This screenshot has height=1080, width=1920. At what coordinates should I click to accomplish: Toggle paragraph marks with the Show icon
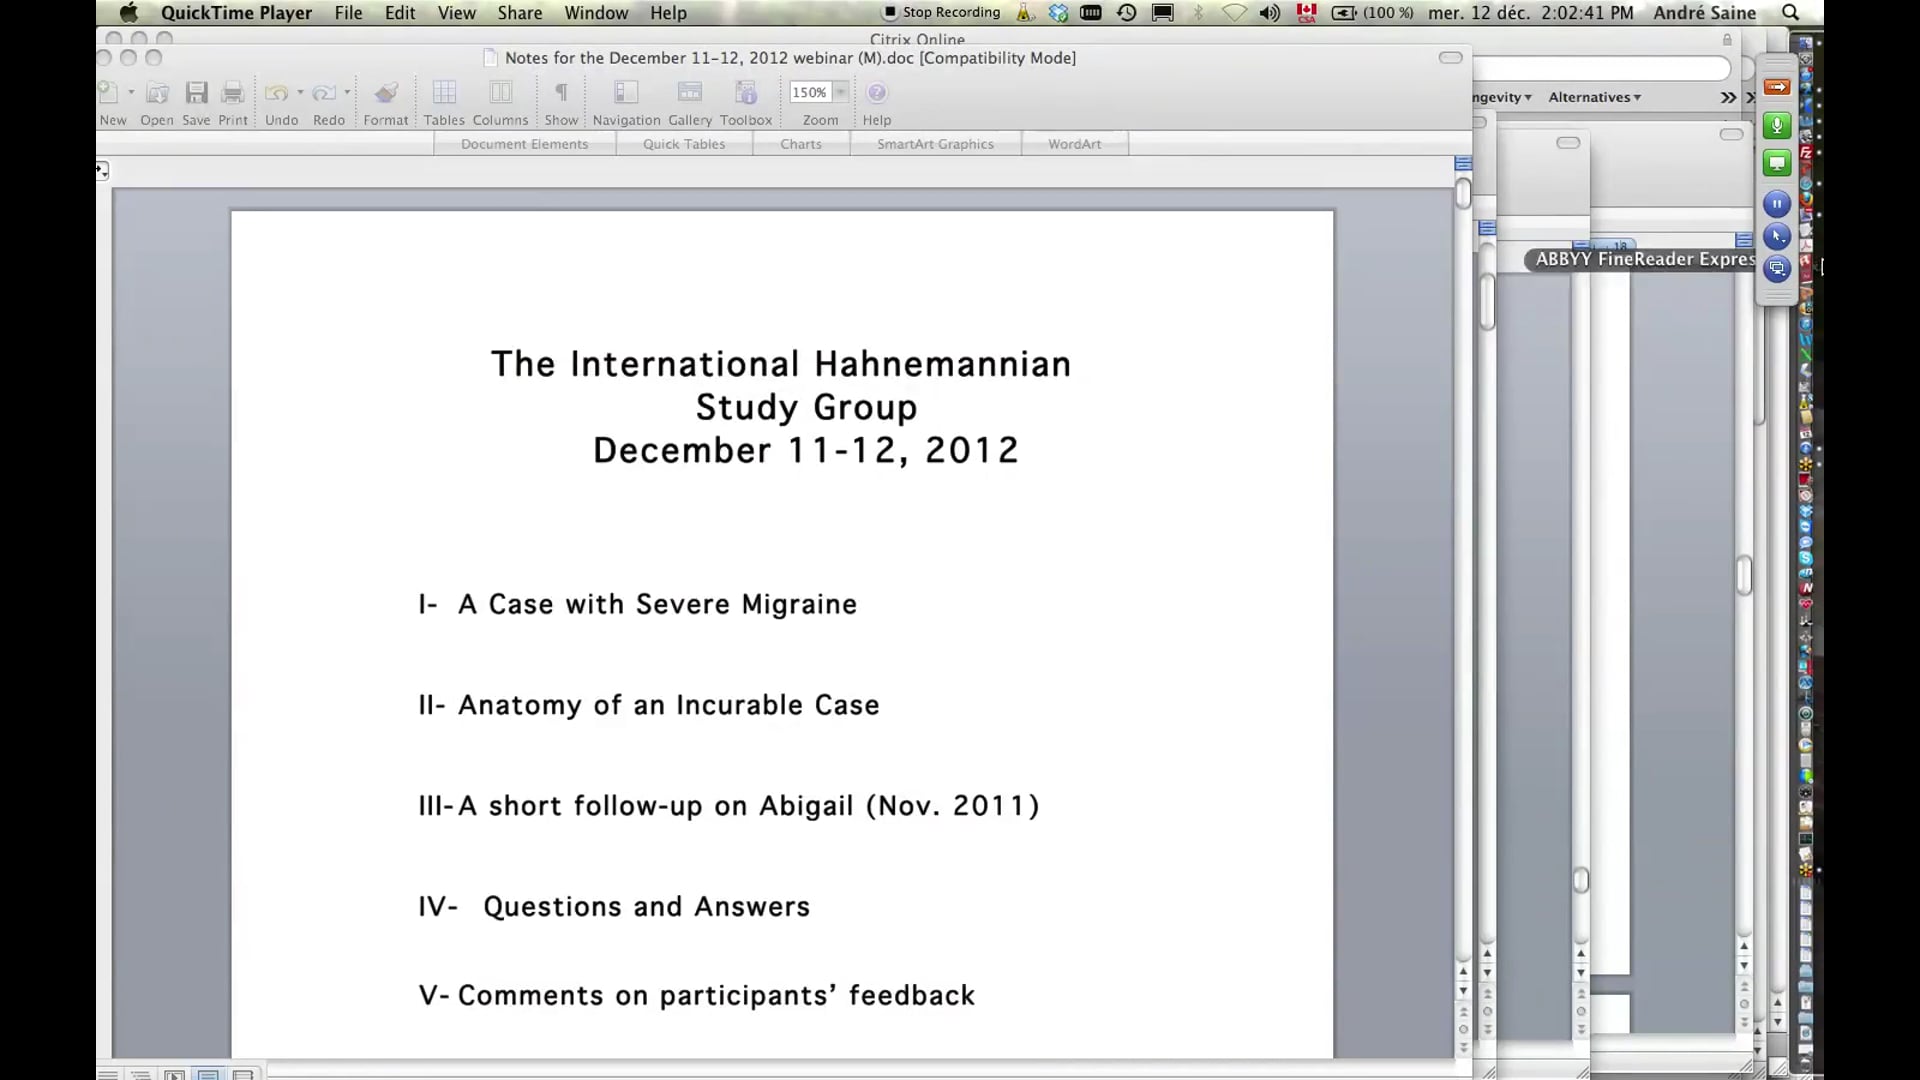tap(561, 93)
